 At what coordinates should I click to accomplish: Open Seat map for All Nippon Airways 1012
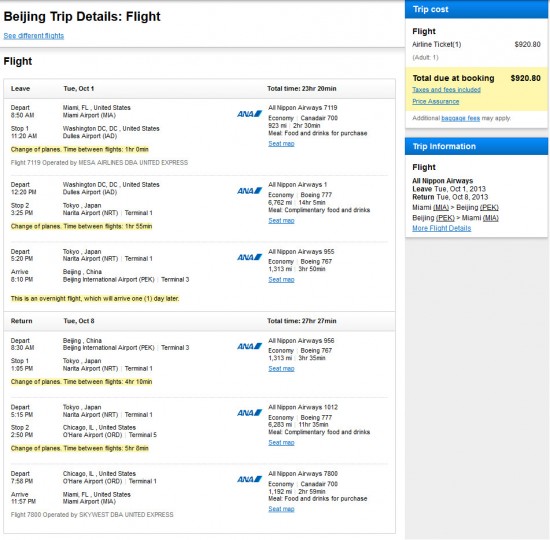click(281, 442)
